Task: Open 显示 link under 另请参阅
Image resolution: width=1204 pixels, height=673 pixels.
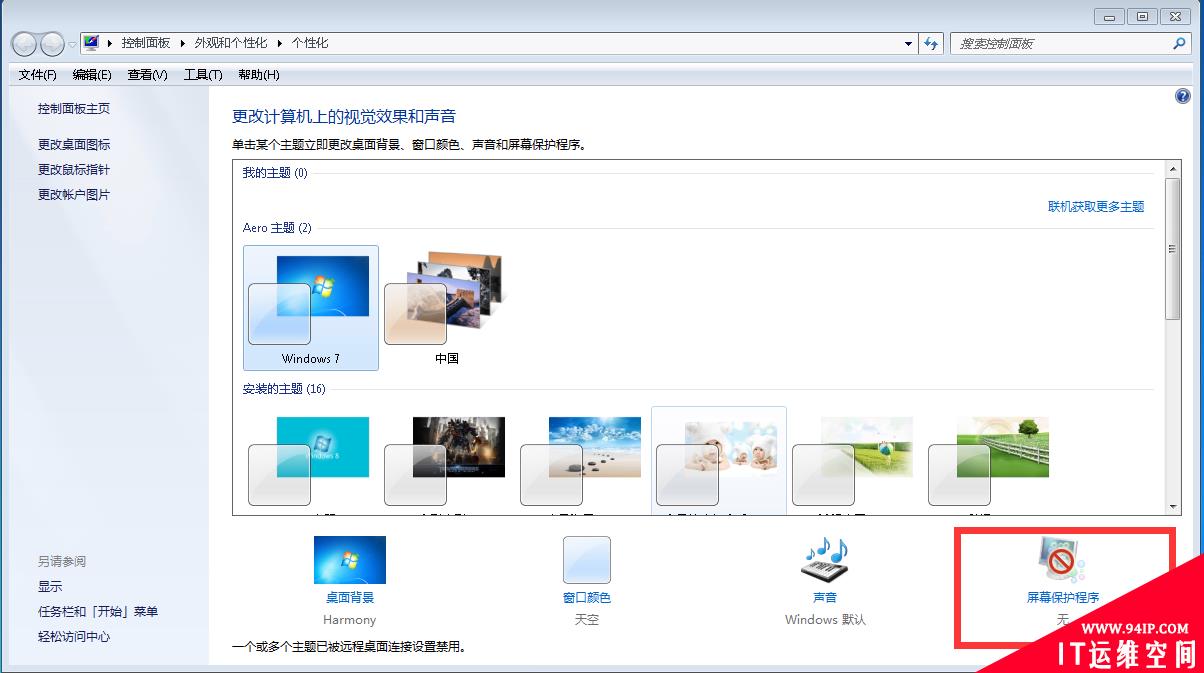Action: pos(50,586)
